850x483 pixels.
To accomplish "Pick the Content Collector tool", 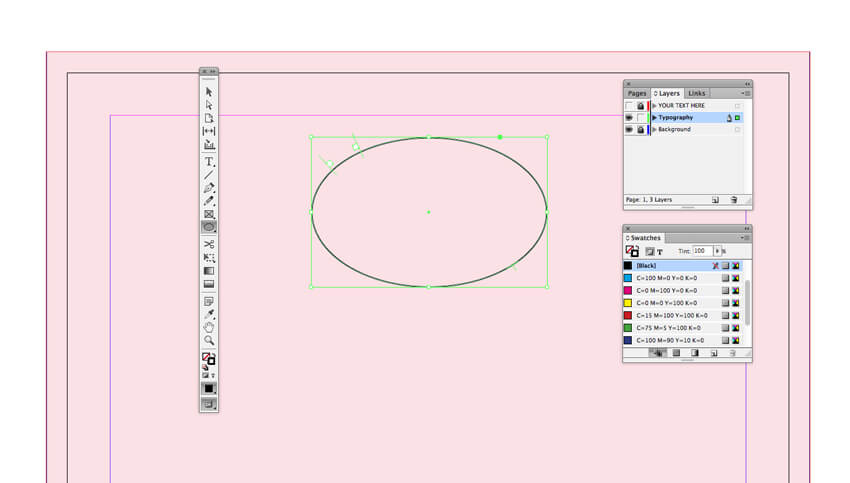I will point(209,145).
